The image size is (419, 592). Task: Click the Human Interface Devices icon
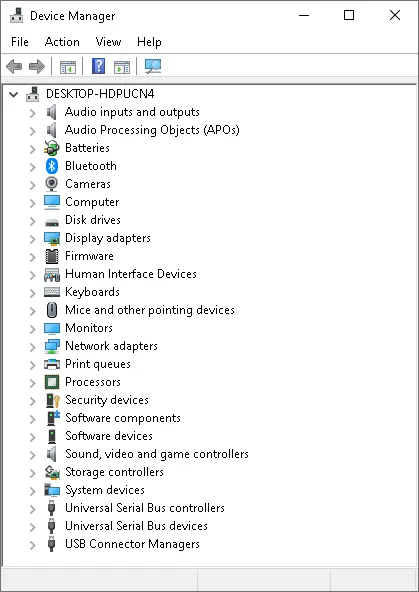(x=52, y=274)
